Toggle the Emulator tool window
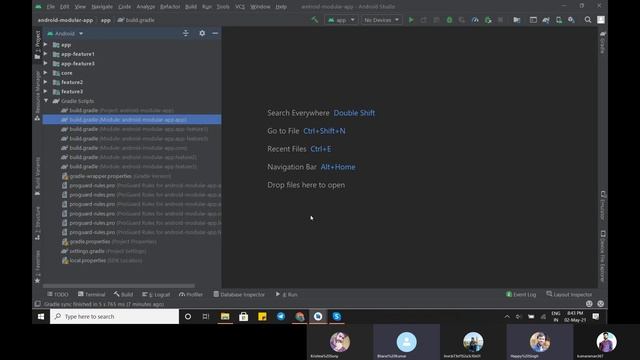Image resolution: width=640 pixels, height=360 pixels. point(602,206)
